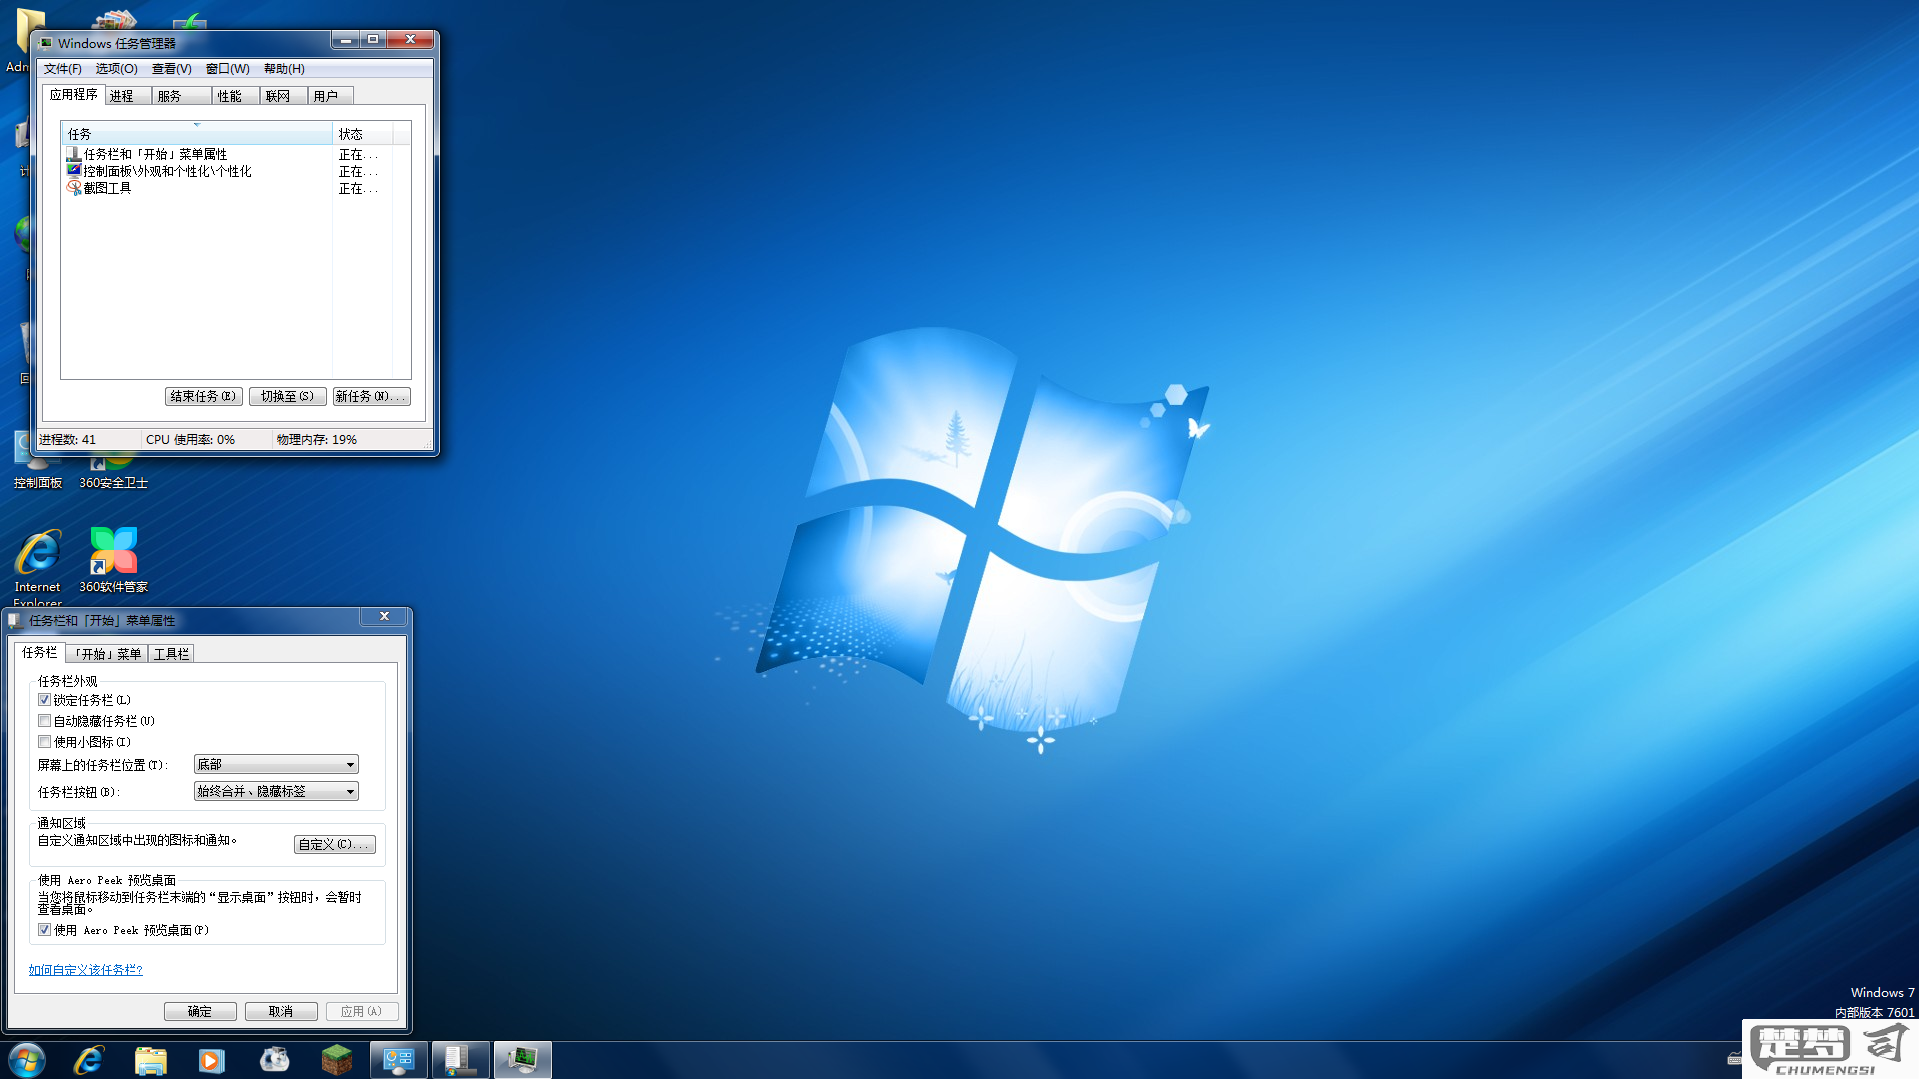Image resolution: width=1919 pixels, height=1079 pixels.
Task: Switch to 应用程序 tab
Action: click(x=74, y=94)
